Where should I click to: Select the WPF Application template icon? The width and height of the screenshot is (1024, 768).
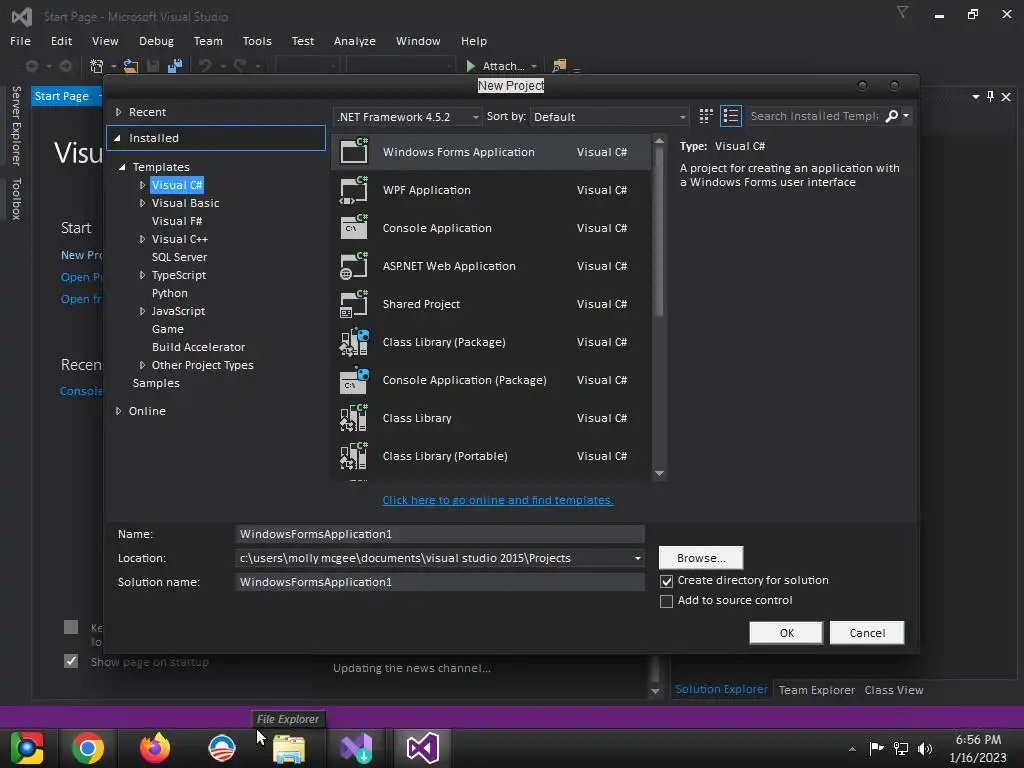click(354, 189)
